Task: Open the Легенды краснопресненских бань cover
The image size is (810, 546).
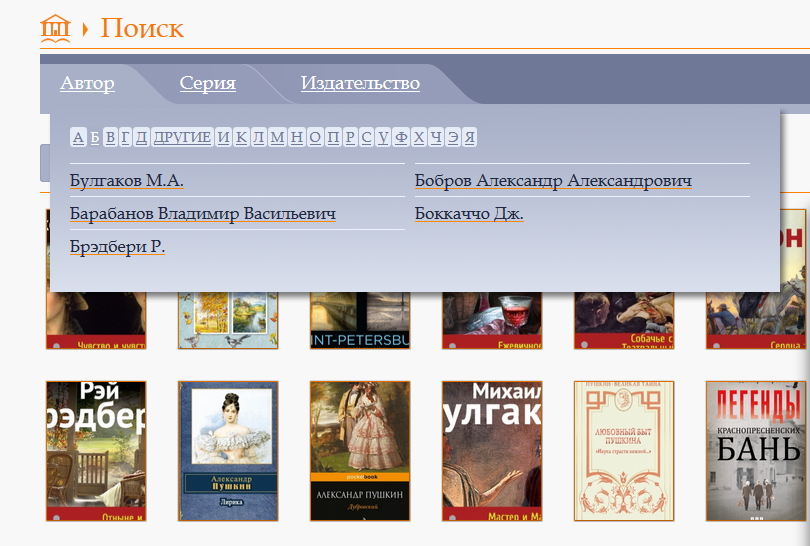Action: (x=756, y=451)
